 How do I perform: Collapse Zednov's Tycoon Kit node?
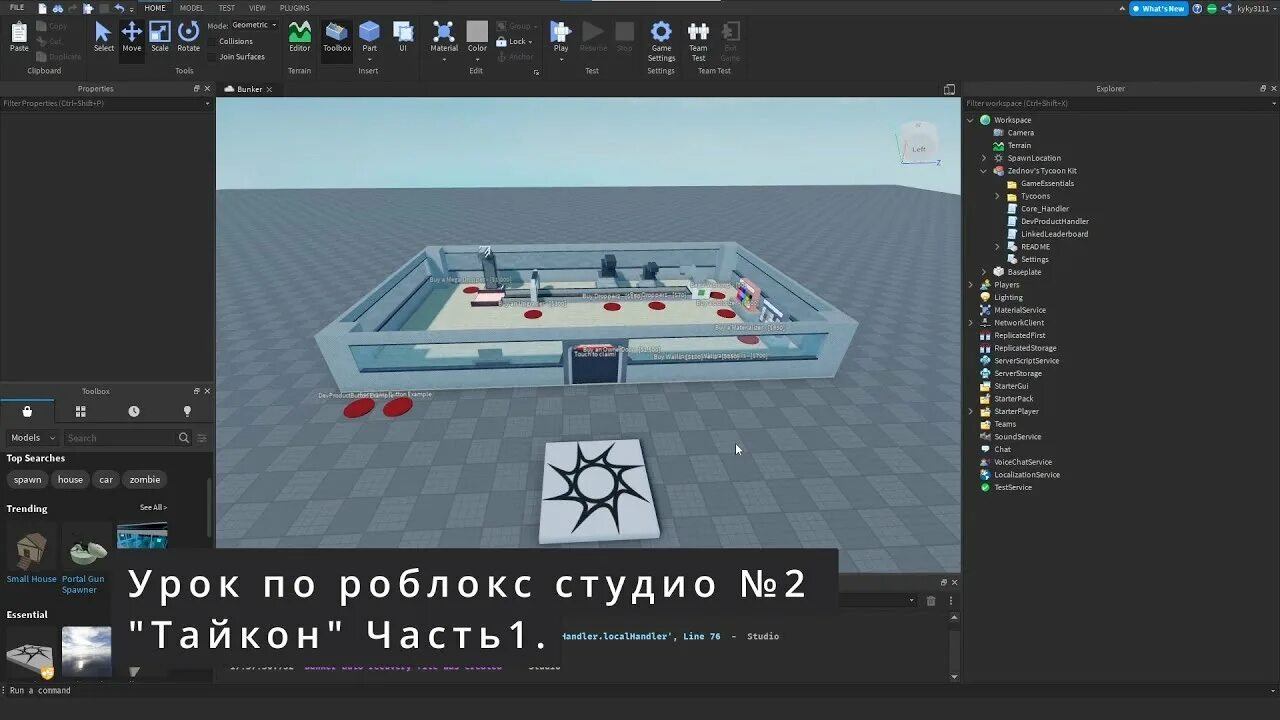pos(983,171)
